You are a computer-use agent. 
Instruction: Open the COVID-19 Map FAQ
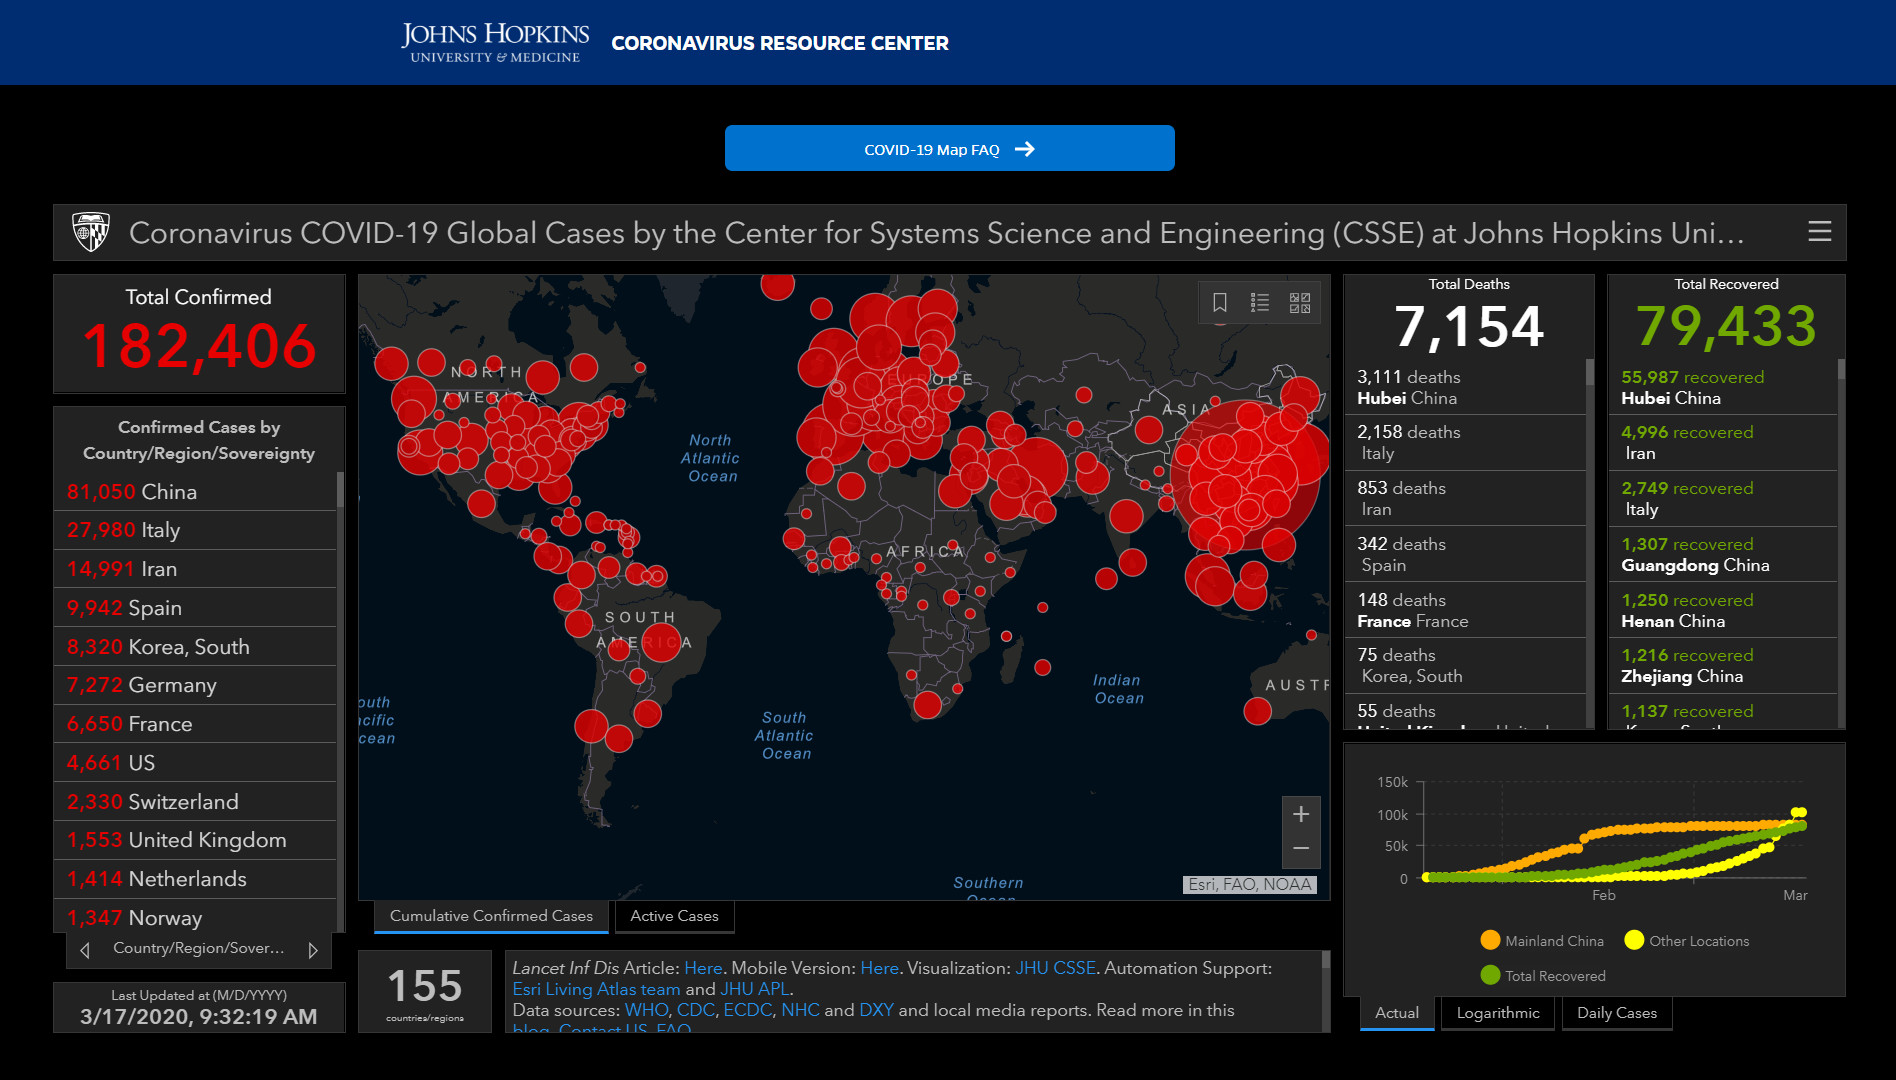click(x=949, y=148)
